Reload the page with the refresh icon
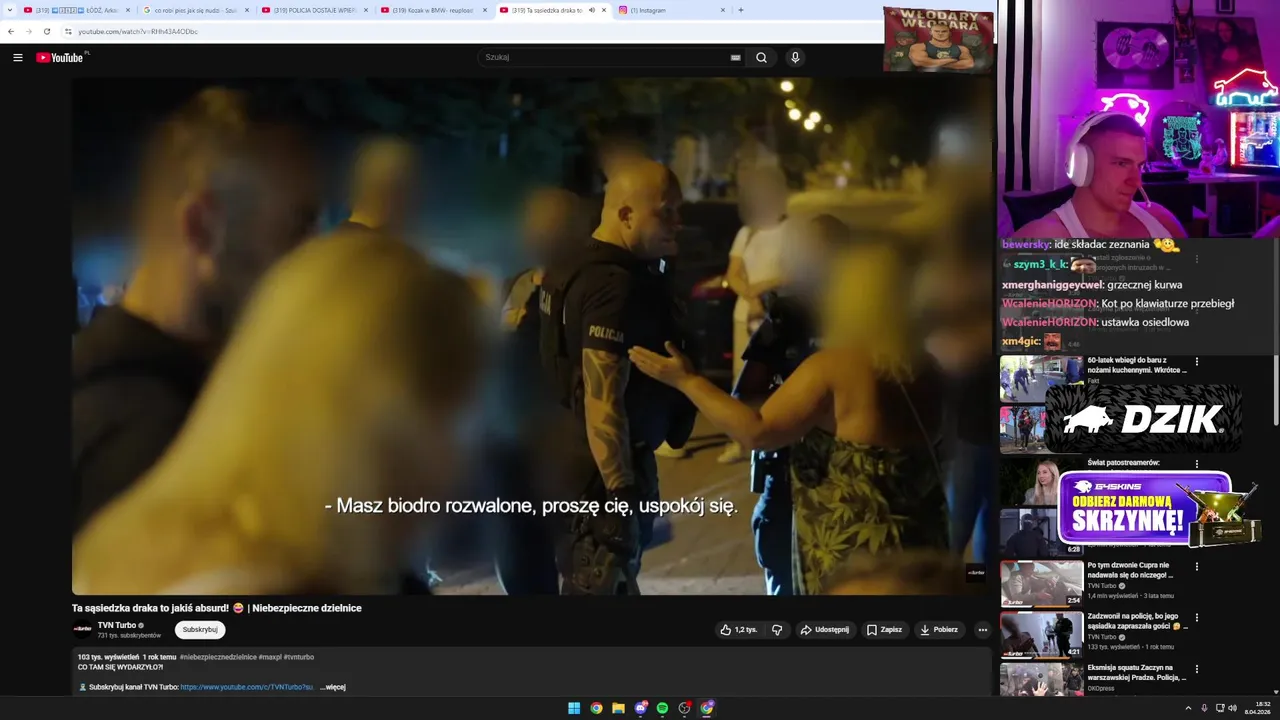This screenshot has width=1280, height=720. [46, 31]
